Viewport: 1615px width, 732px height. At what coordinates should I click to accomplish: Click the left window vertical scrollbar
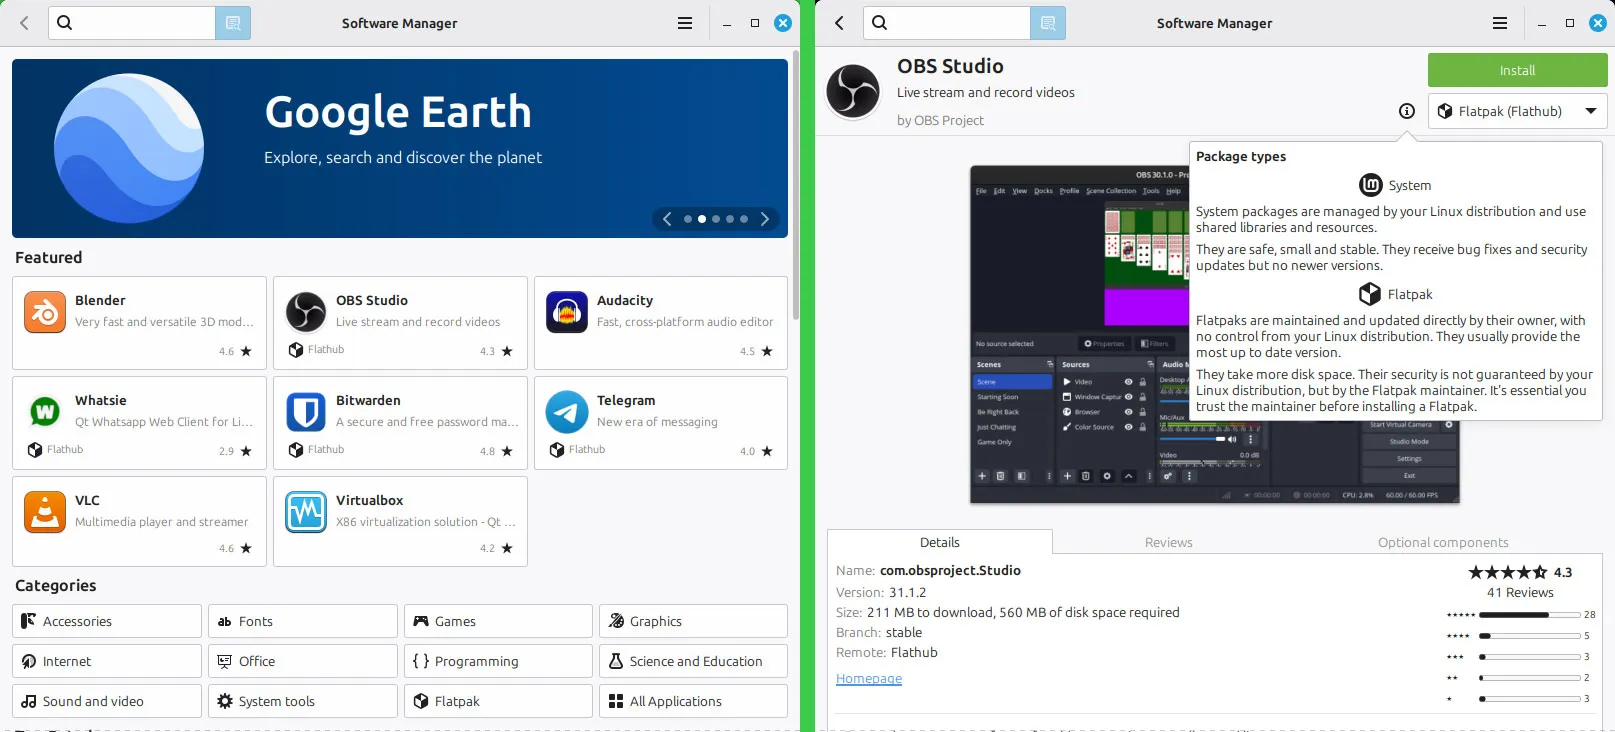coord(795,190)
